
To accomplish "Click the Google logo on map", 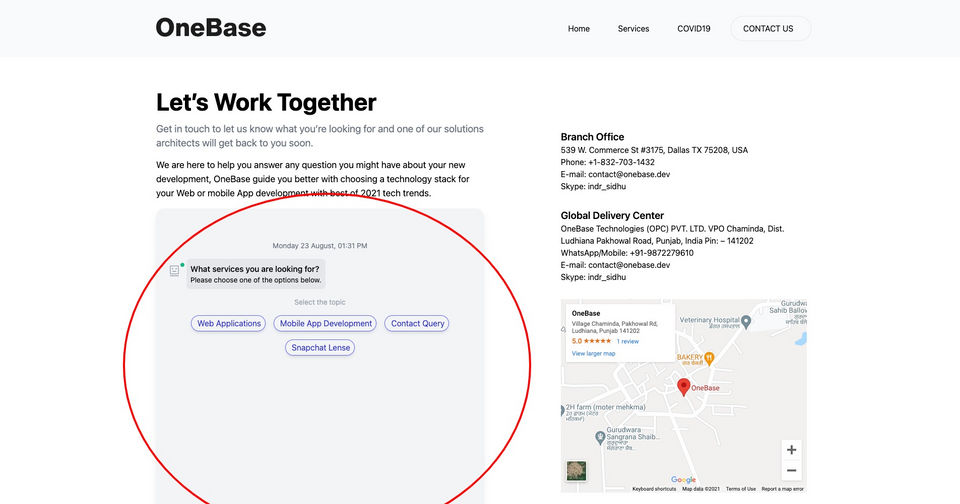I will click(683, 480).
